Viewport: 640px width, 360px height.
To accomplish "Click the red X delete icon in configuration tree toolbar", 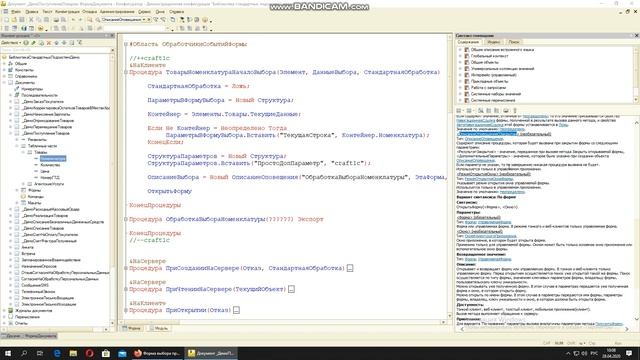I will pyautogui.click(x=49, y=42).
